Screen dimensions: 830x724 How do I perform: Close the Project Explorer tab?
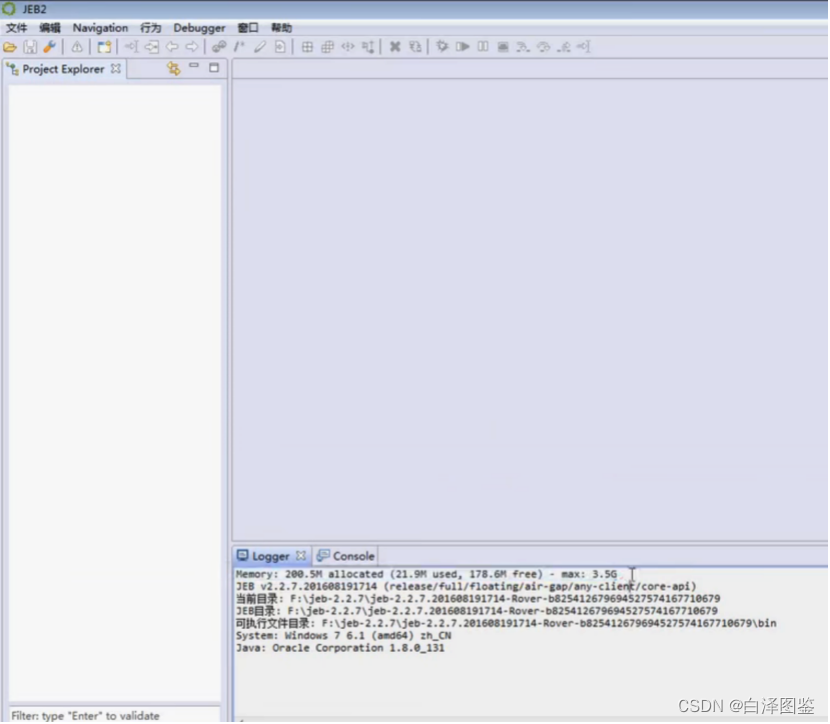pyautogui.click(x=116, y=69)
